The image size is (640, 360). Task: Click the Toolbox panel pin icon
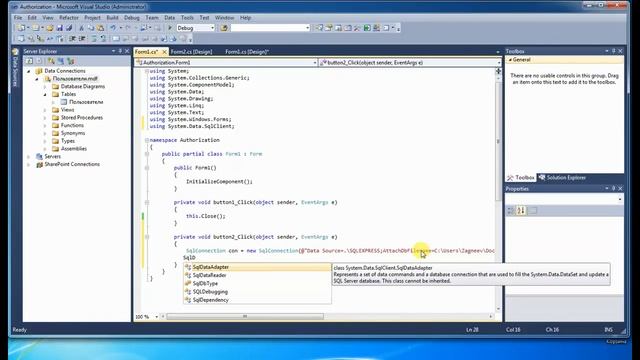(613, 51)
